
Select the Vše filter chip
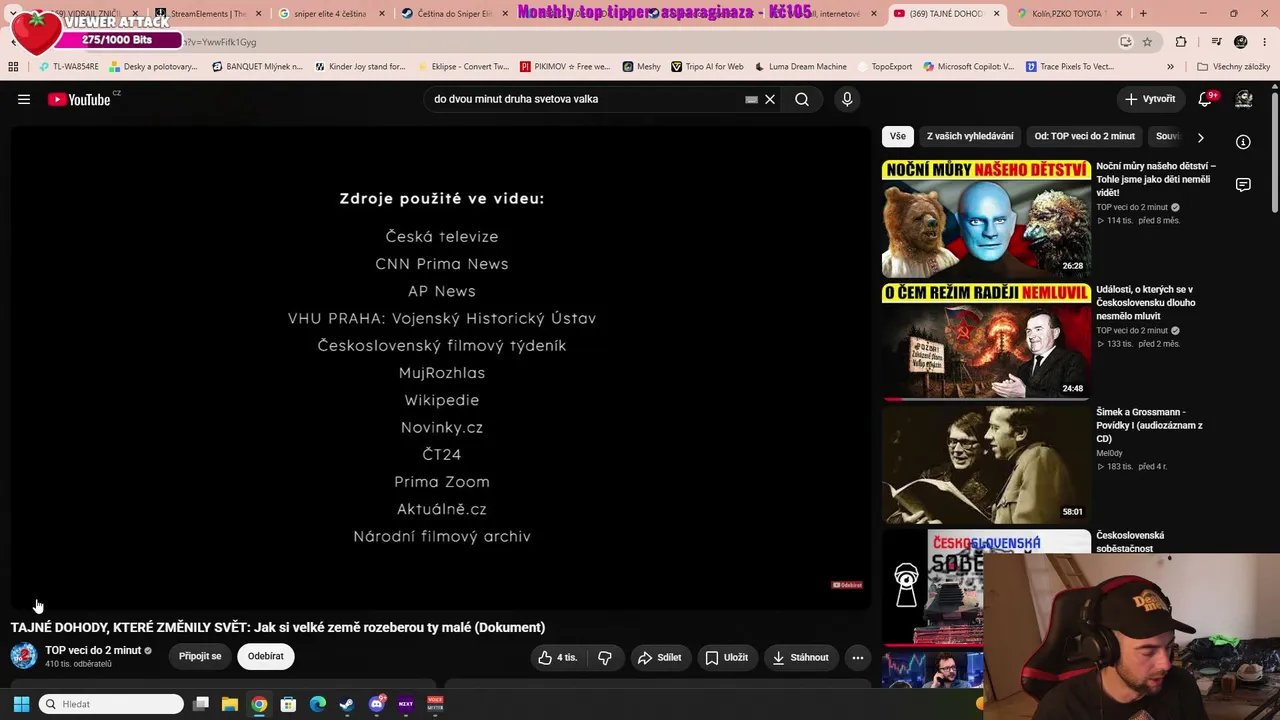[x=898, y=136]
